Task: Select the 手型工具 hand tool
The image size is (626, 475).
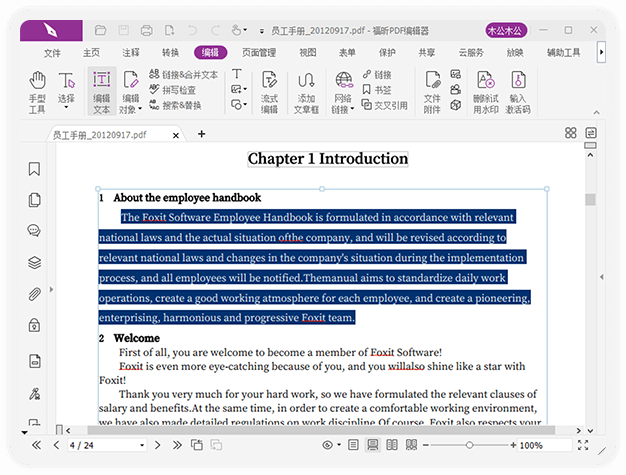Action: (37, 92)
